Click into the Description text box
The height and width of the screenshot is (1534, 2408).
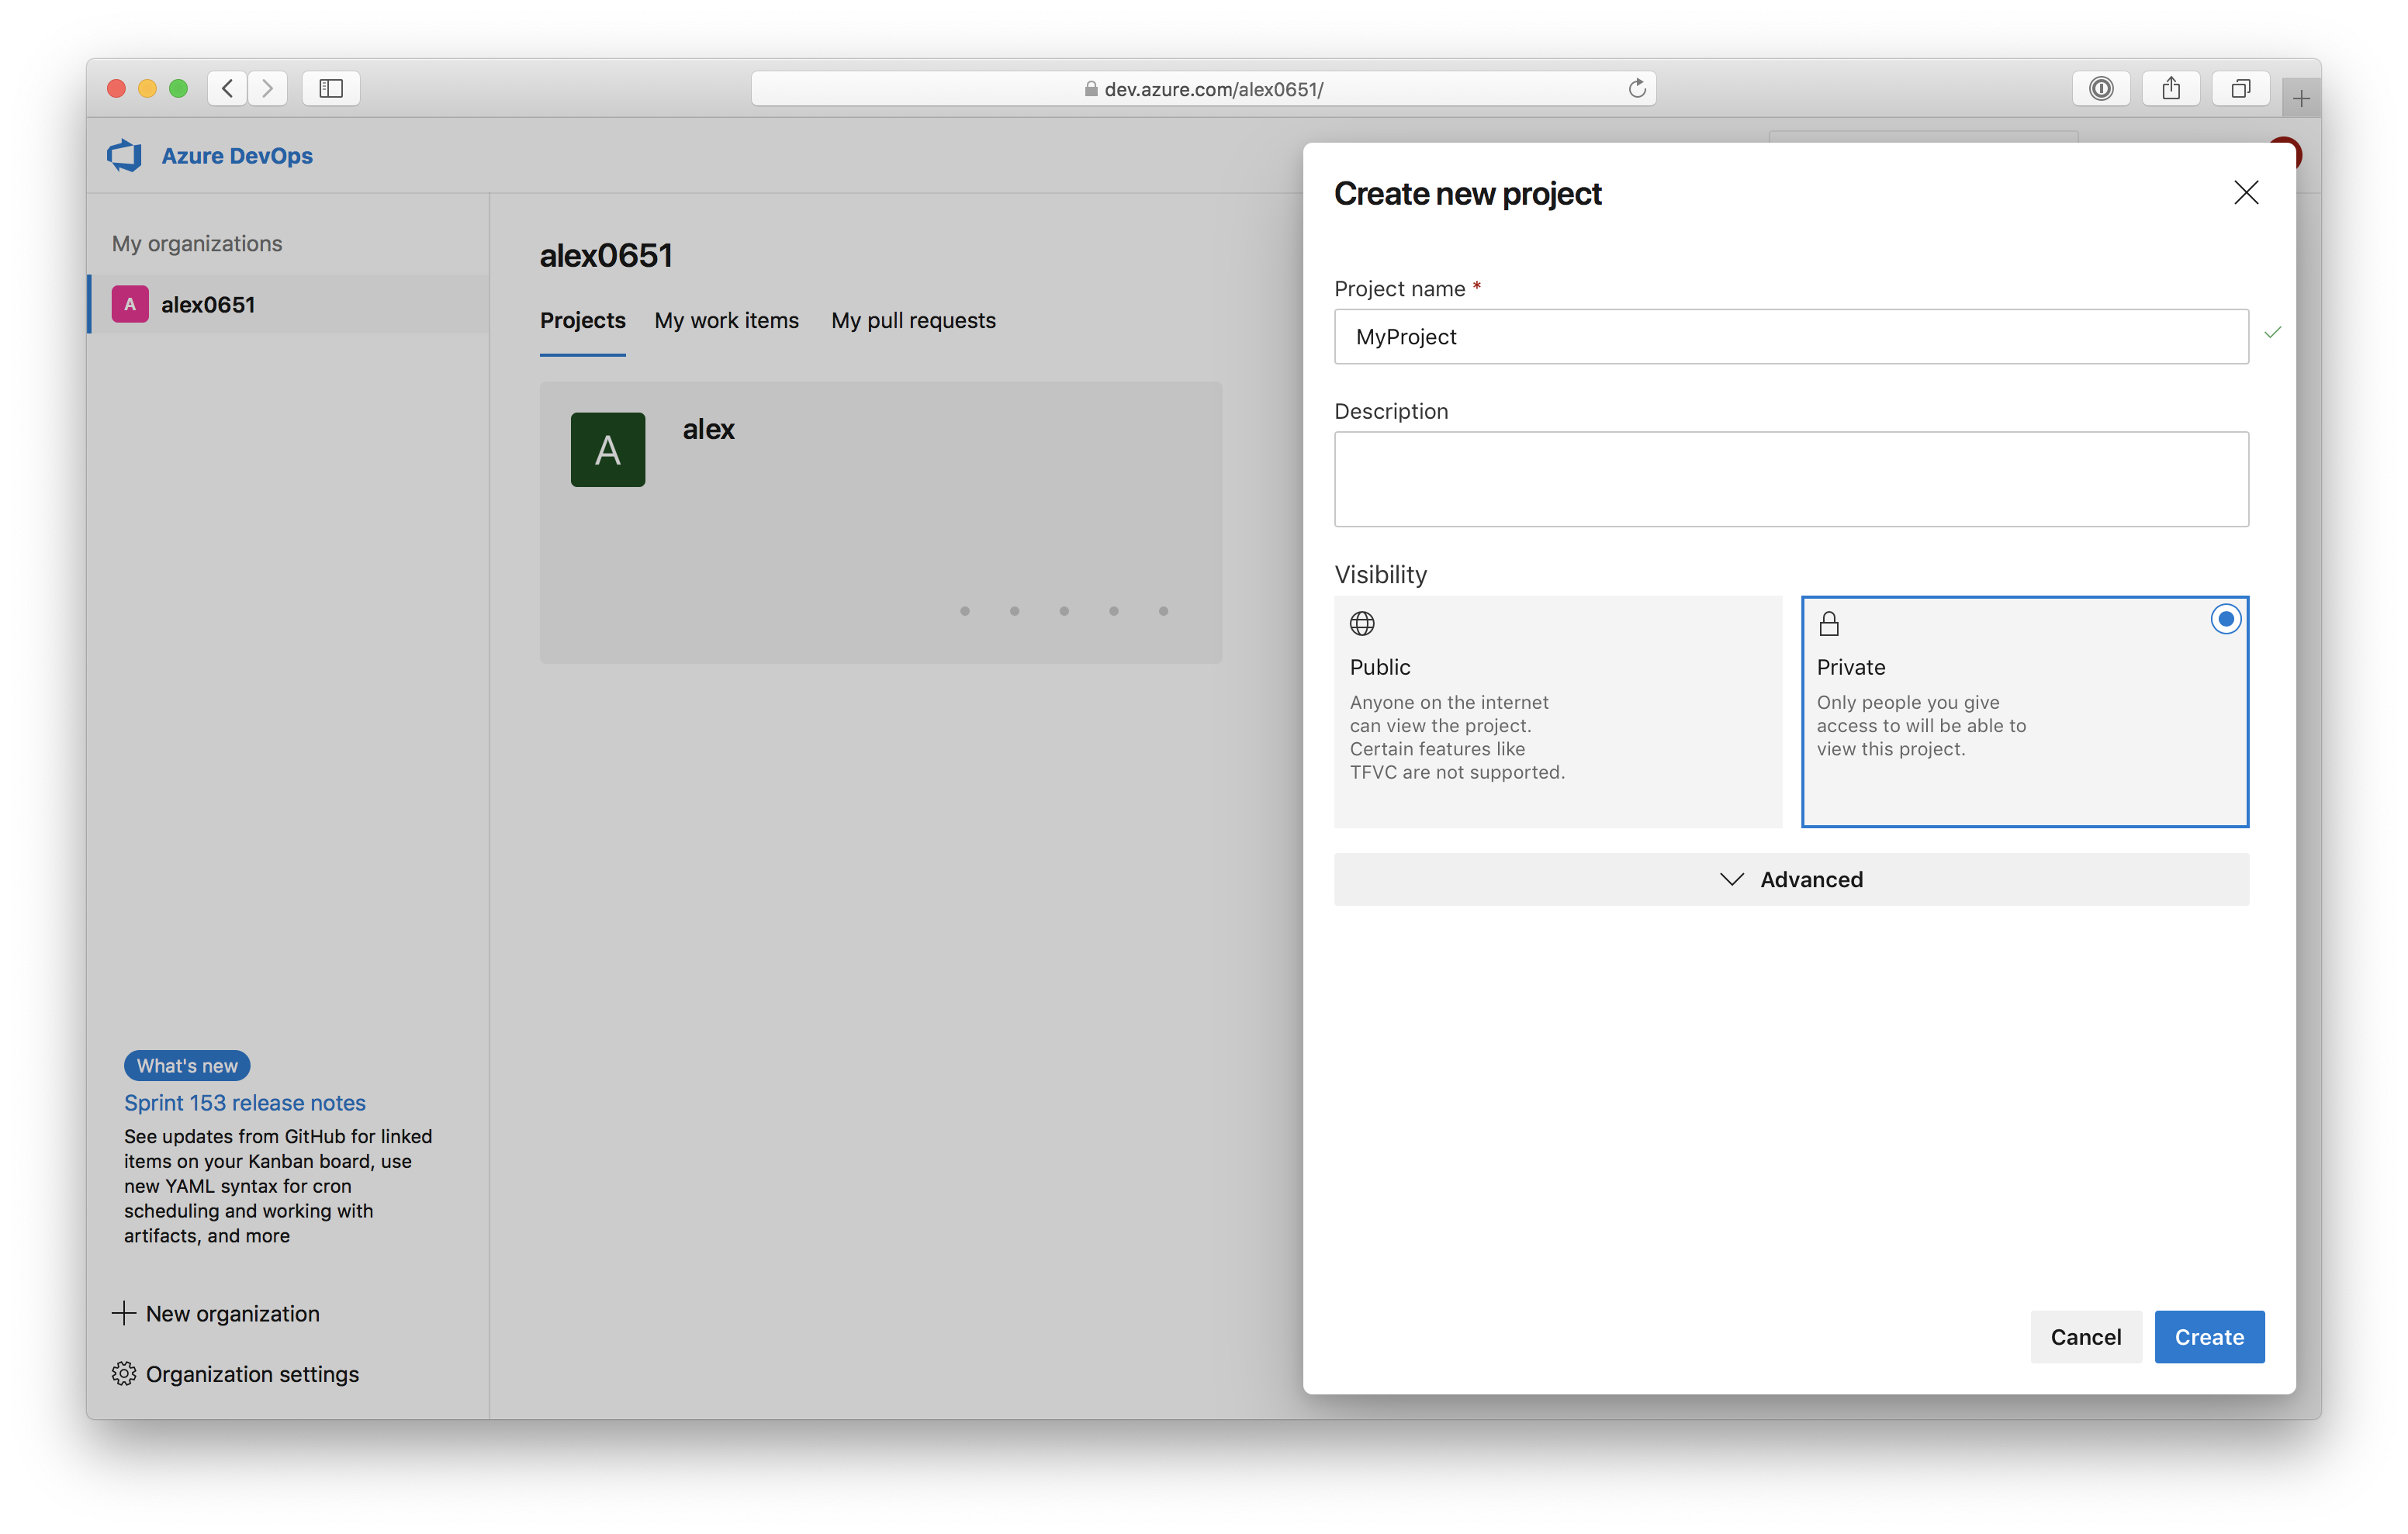1790,479
